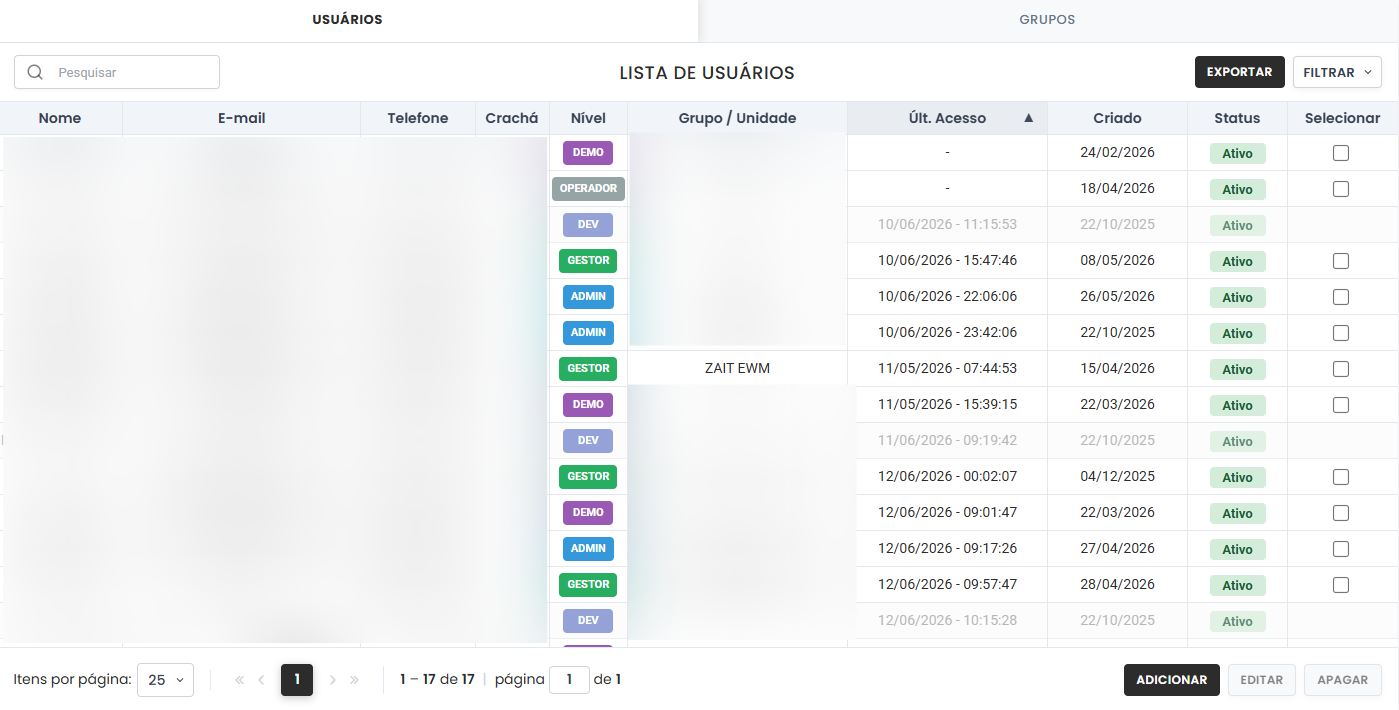Sort by the Telefone column header
Screen dimensions: 1399x710
pos(418,118)
